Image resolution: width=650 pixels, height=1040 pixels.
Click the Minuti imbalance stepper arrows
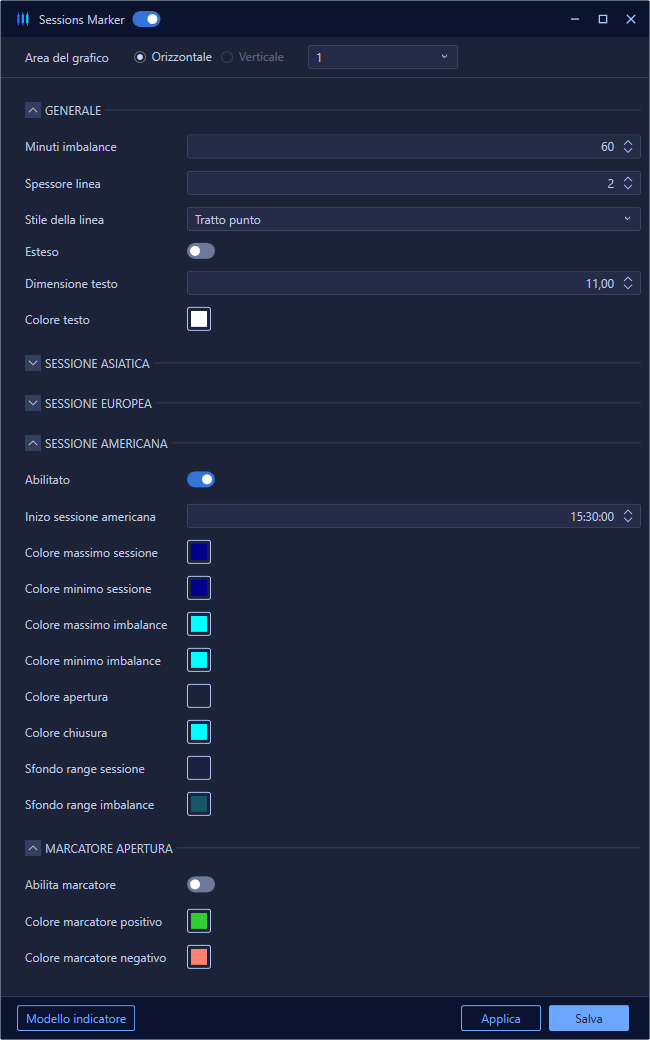628,147
